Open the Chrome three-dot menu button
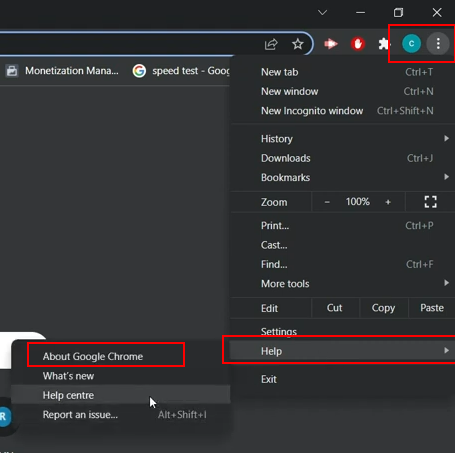The image size is (455, 453). [438, 43]
